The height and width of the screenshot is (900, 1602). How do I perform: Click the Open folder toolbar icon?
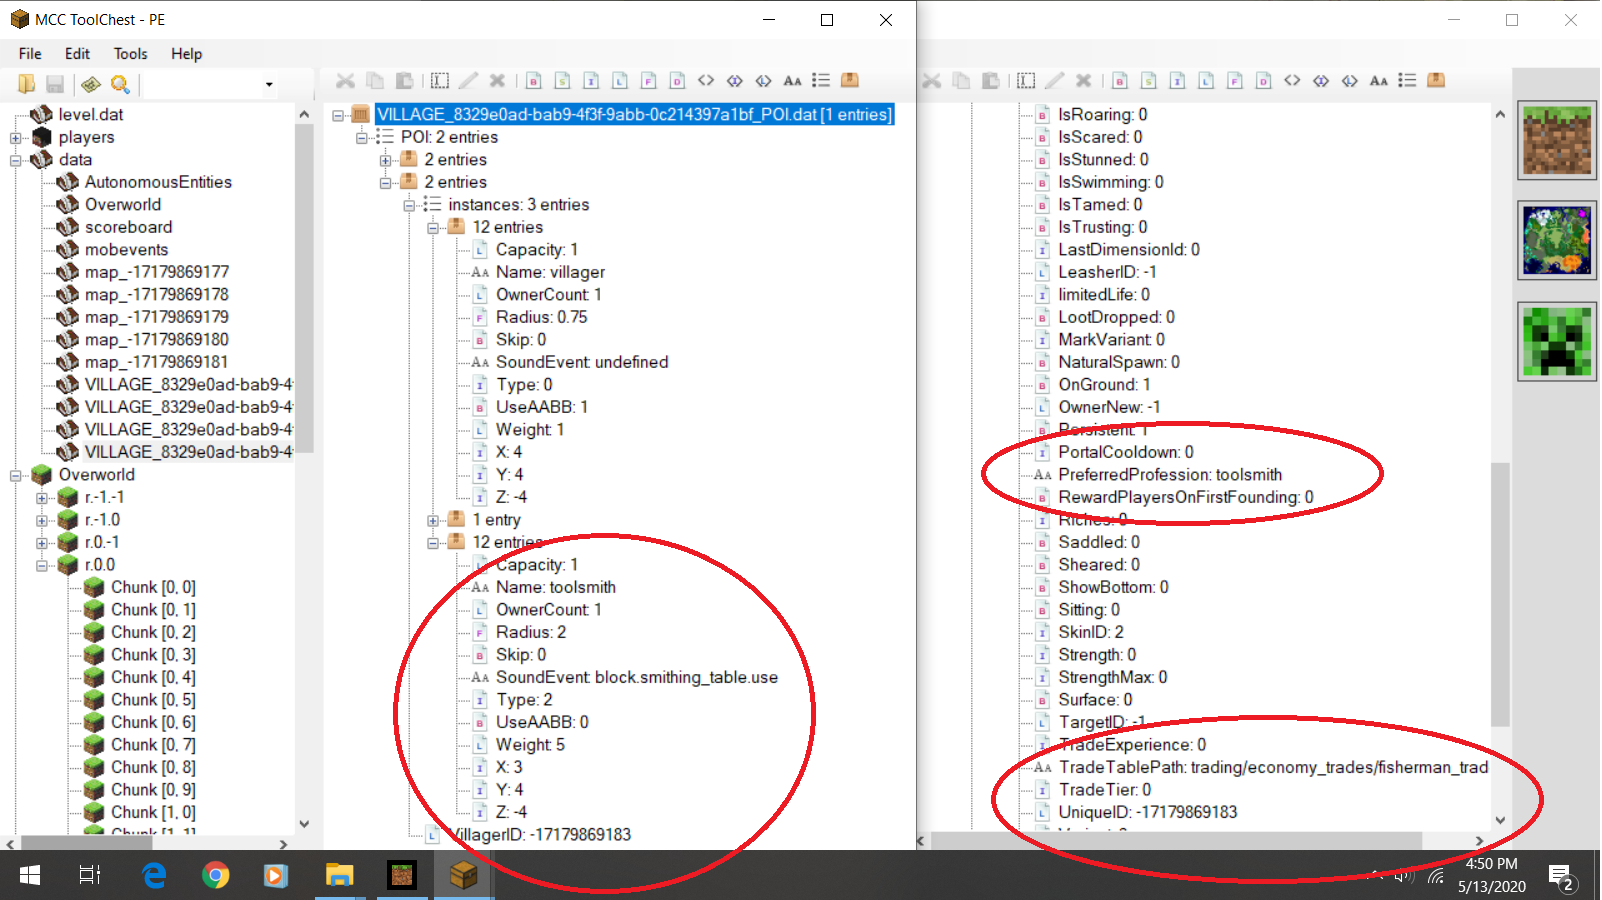(x=27, y=84)
